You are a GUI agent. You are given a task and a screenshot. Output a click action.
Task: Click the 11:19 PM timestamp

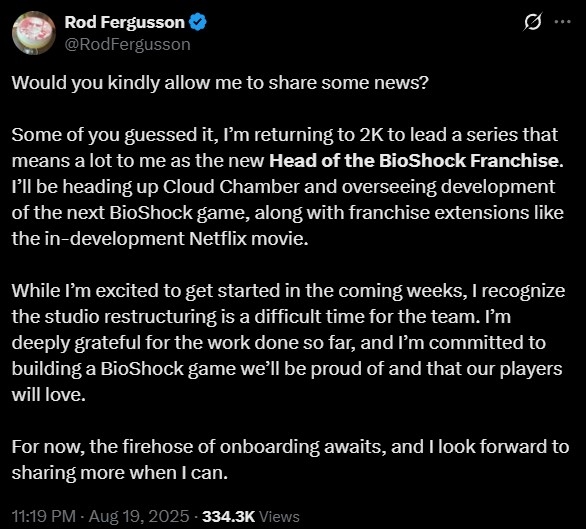point(44,516)
